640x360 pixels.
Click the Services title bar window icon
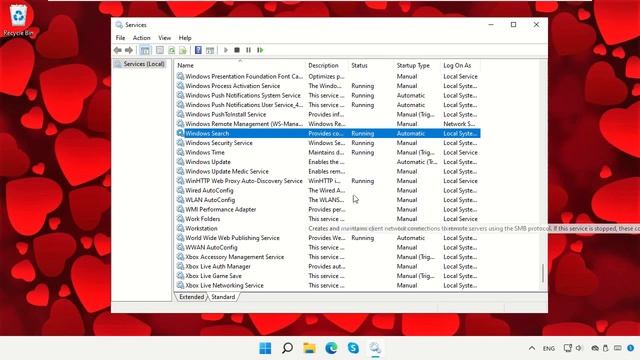coord(119,25)
